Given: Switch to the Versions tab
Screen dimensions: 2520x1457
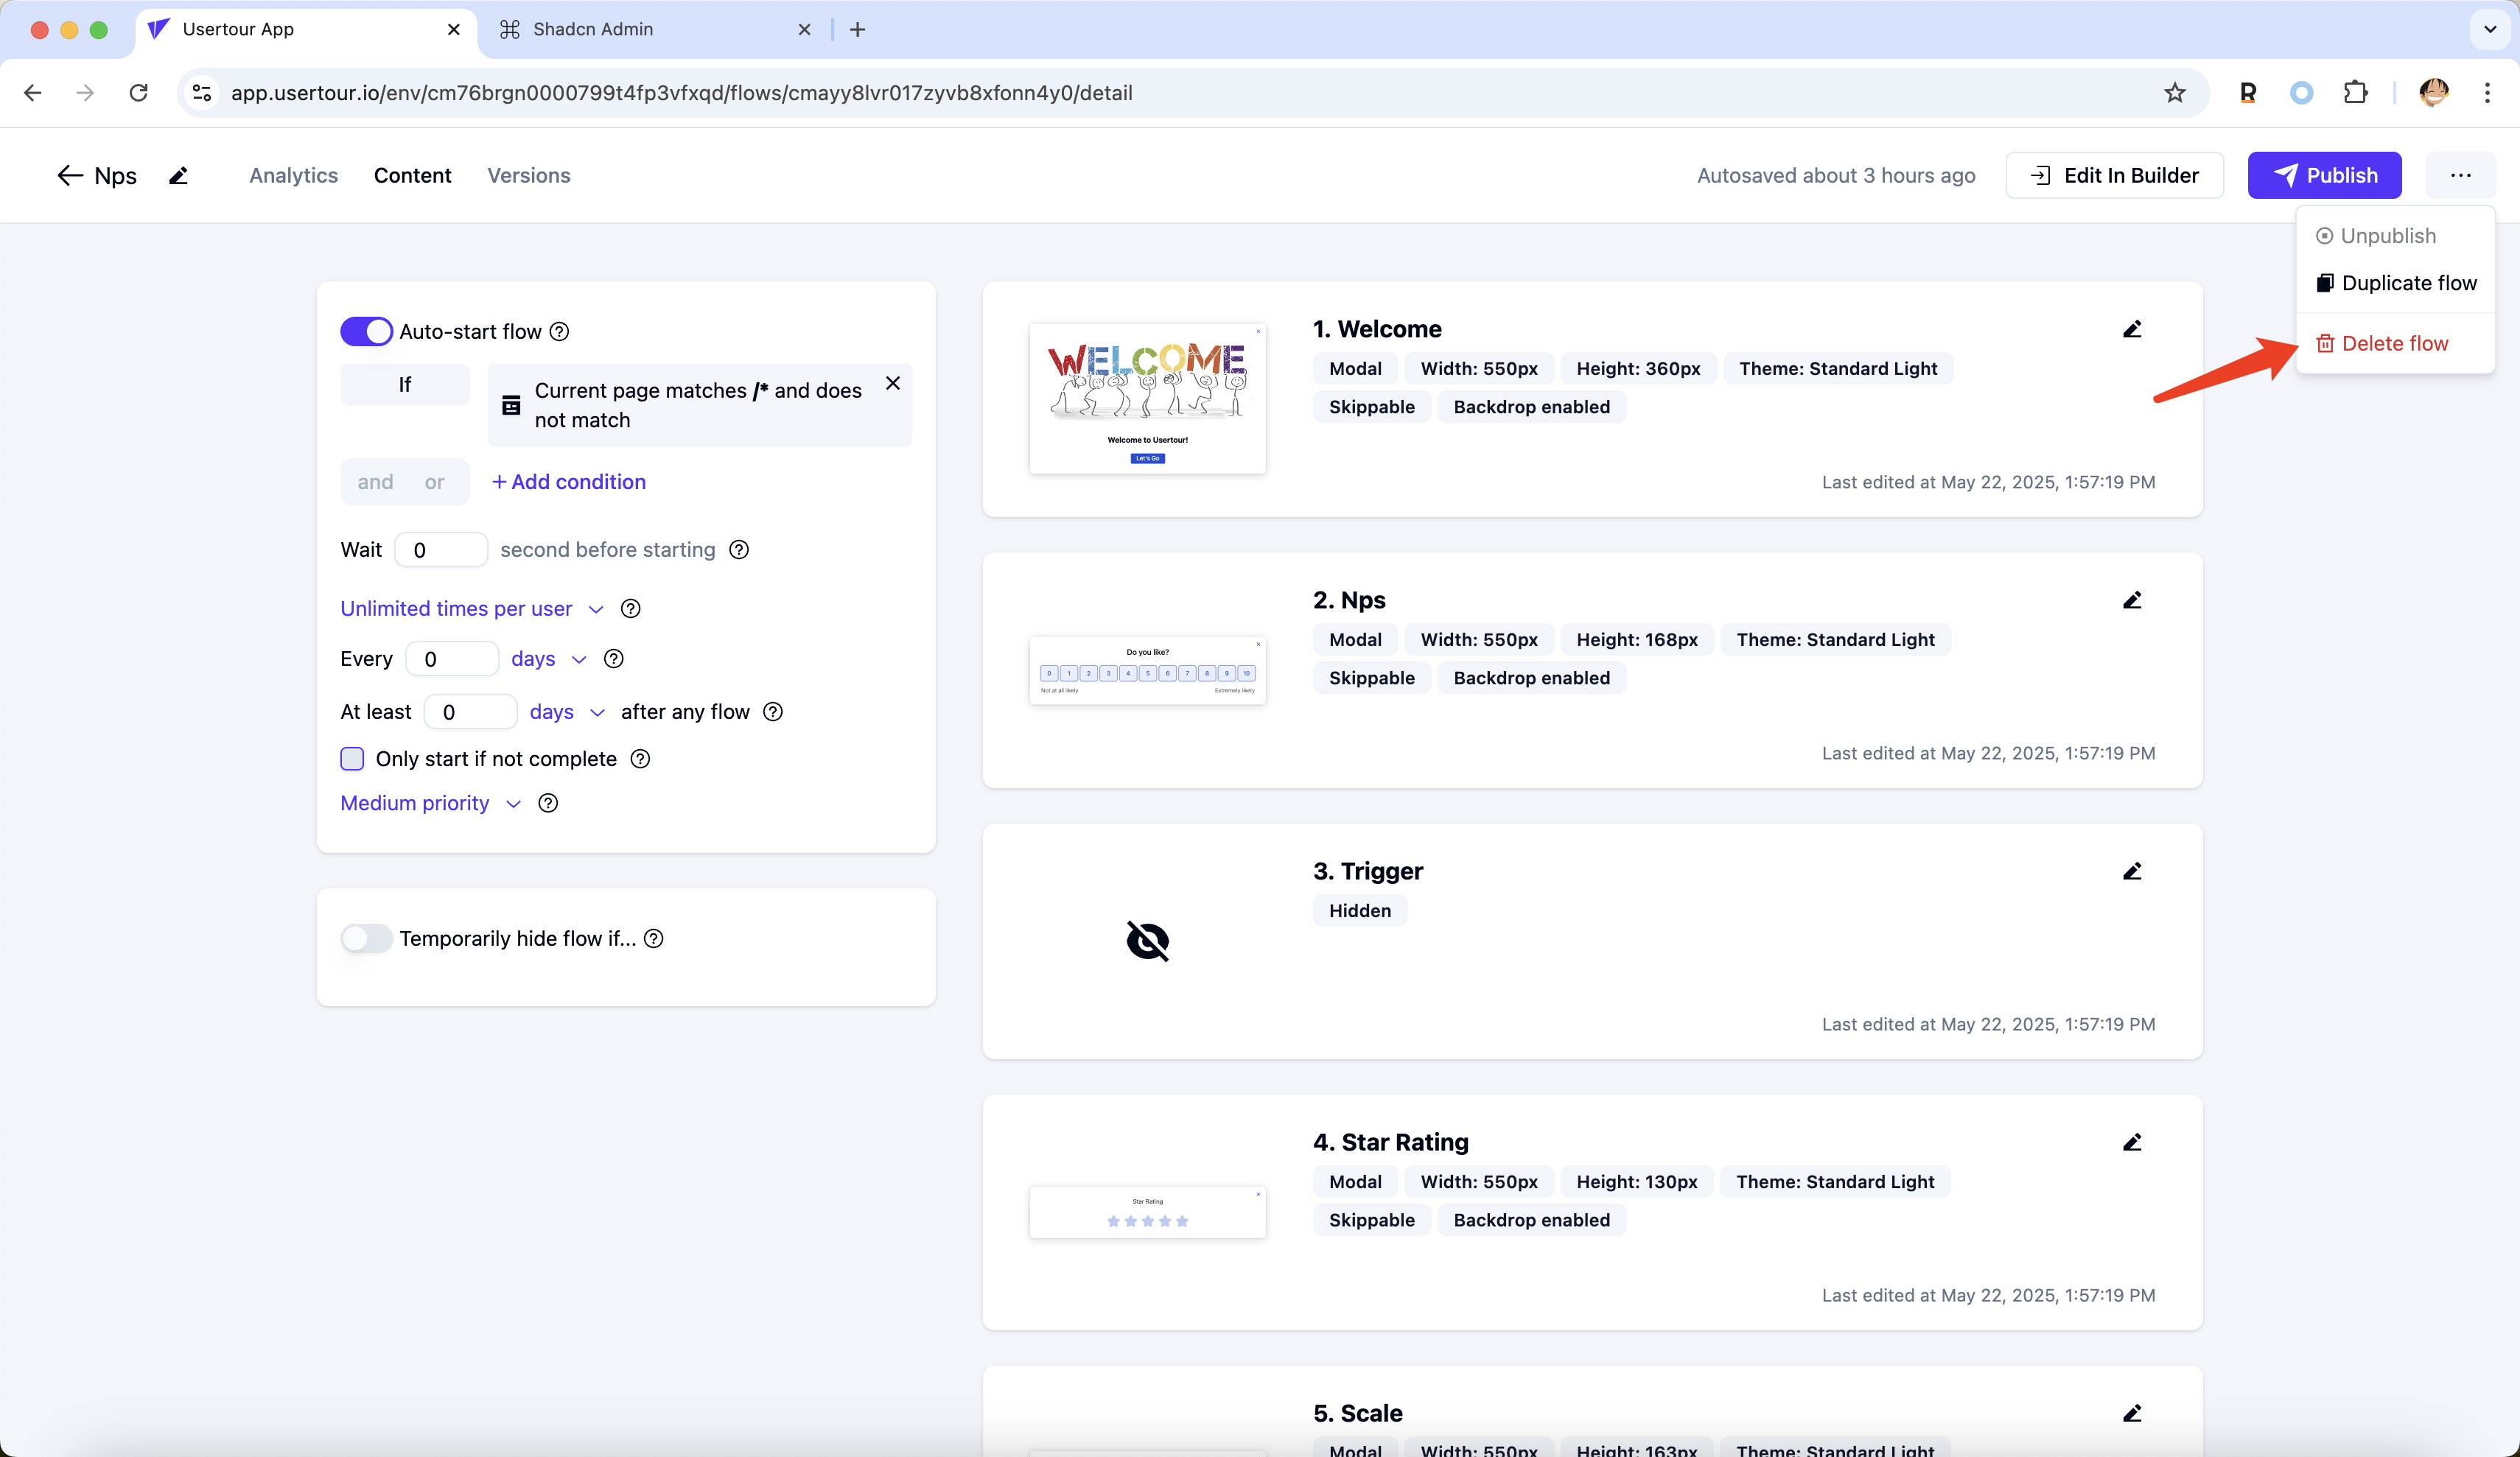Looking at the screenshot, I should tap(528, 175).
